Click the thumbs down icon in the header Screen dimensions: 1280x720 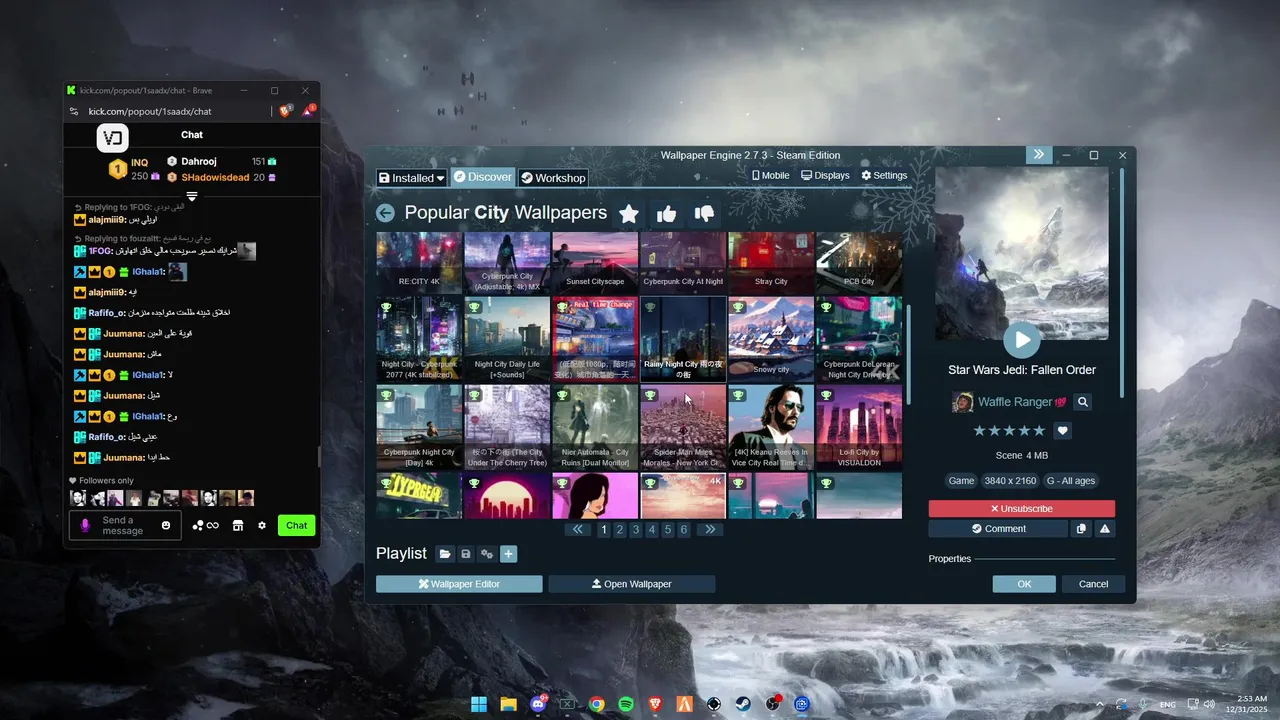coord(704,213)
